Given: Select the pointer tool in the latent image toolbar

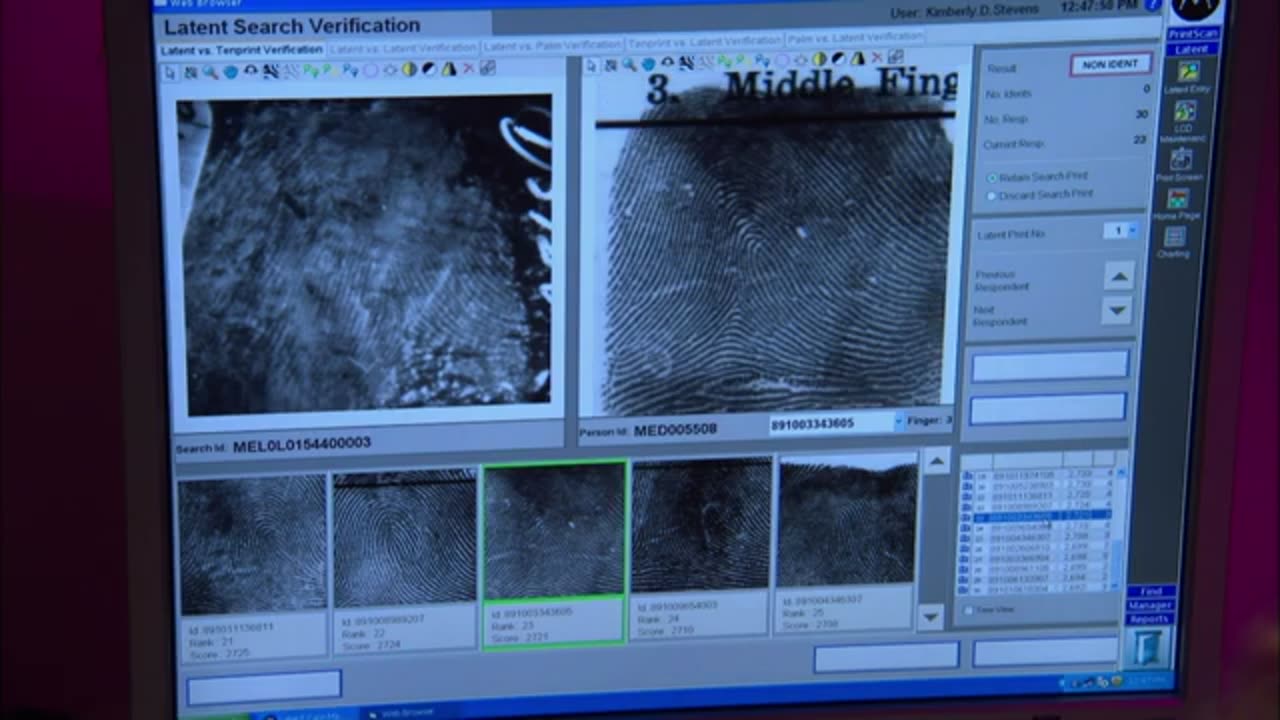Looking at the screenshot, I should point(170,71).
